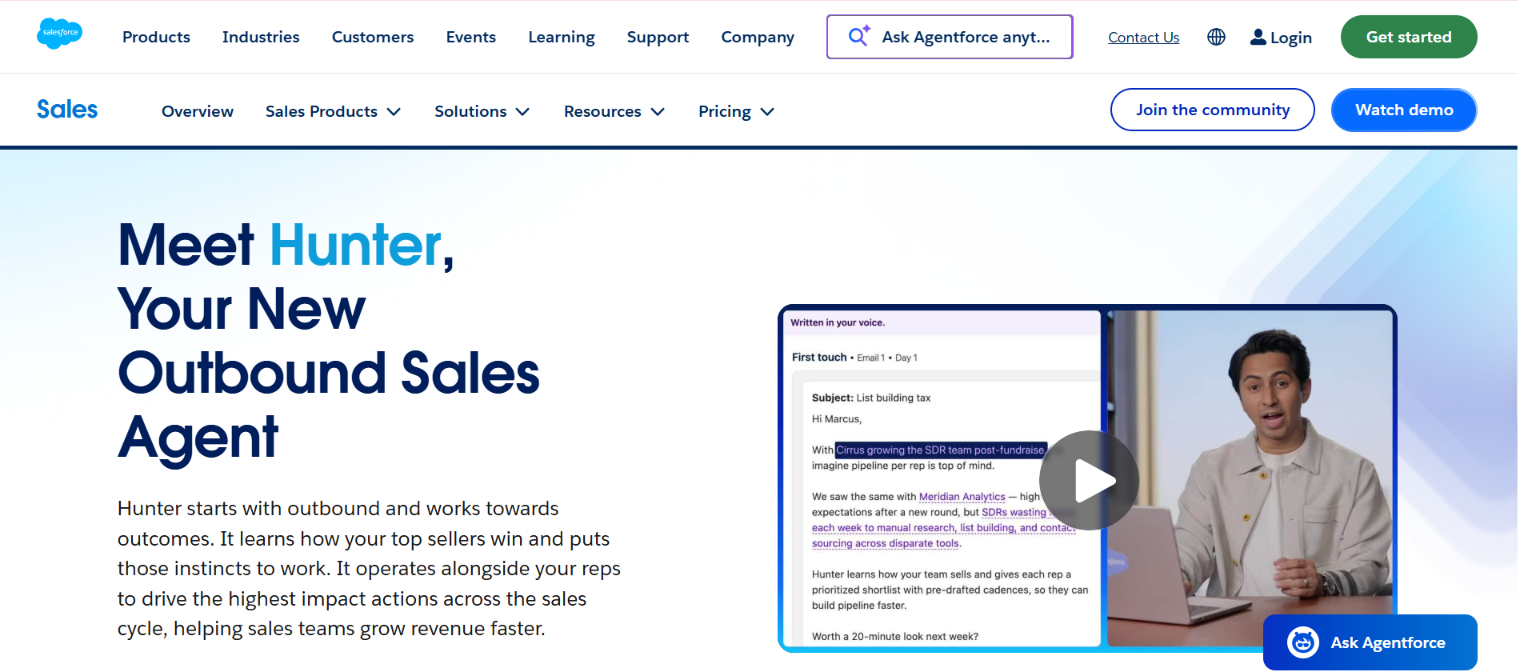This screenshot has width=1518, height=671.
Task: Open the Ask Agentforce chat button
Action: pyautogui.click(x=1370, y=642)
